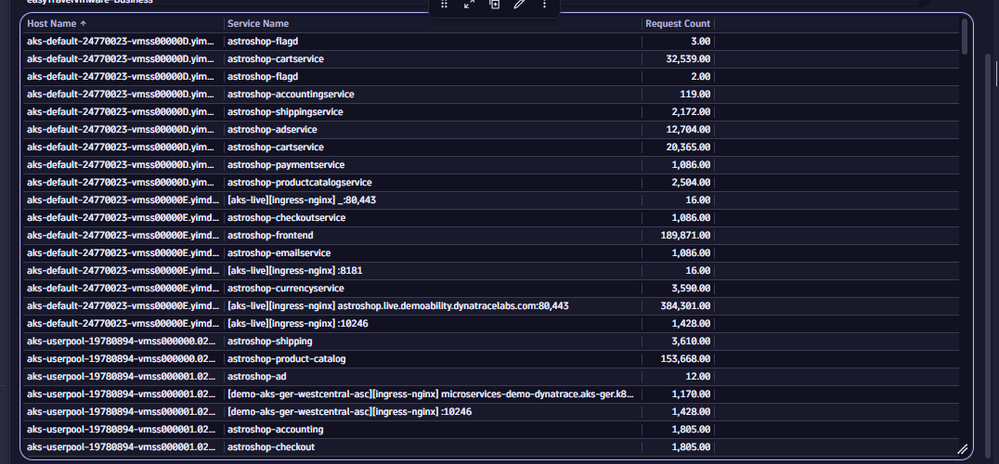
Task: Click the host name in astroshop-checkout row
Action: (122, 447)
